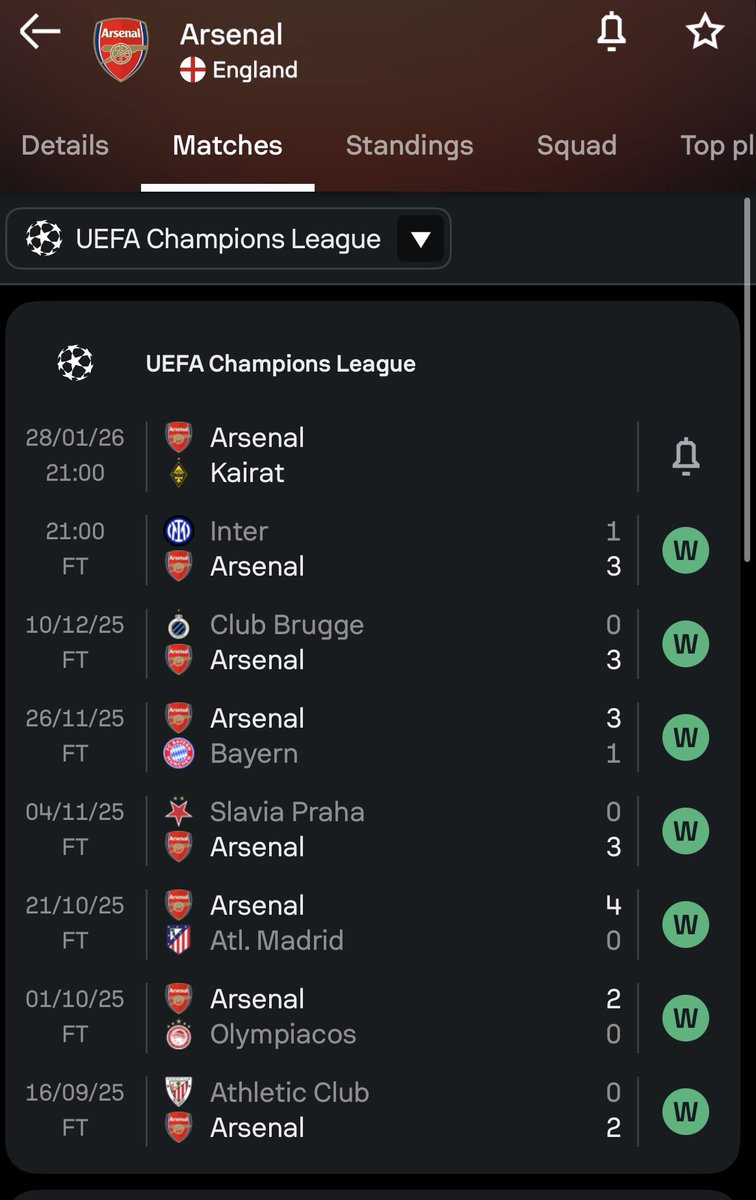Click the W badge on Olympiacos match
This screenshot has width=756, height=1200.
(x=686, y=1018)
